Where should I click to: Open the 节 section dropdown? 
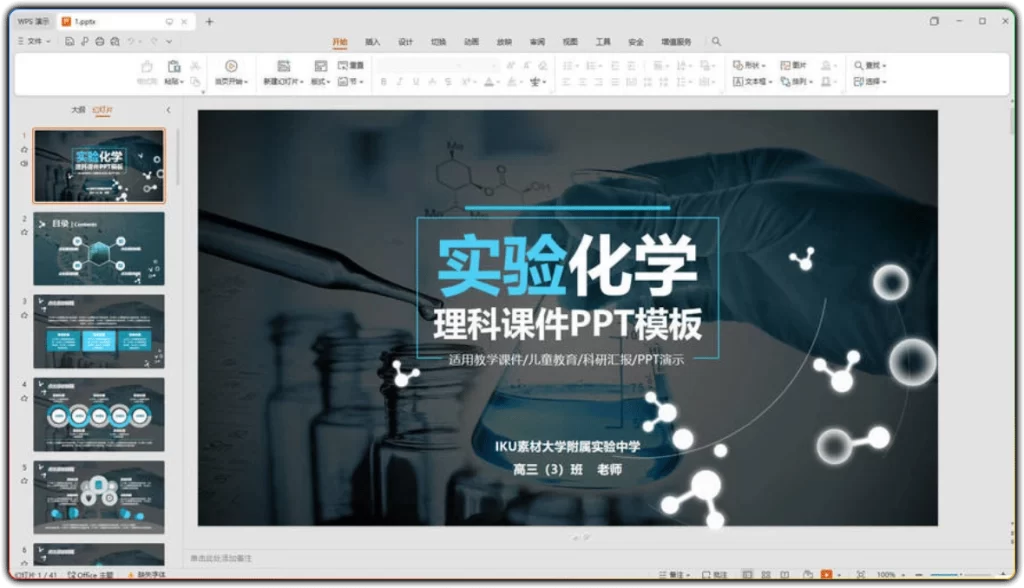click(x=360, y=81)
